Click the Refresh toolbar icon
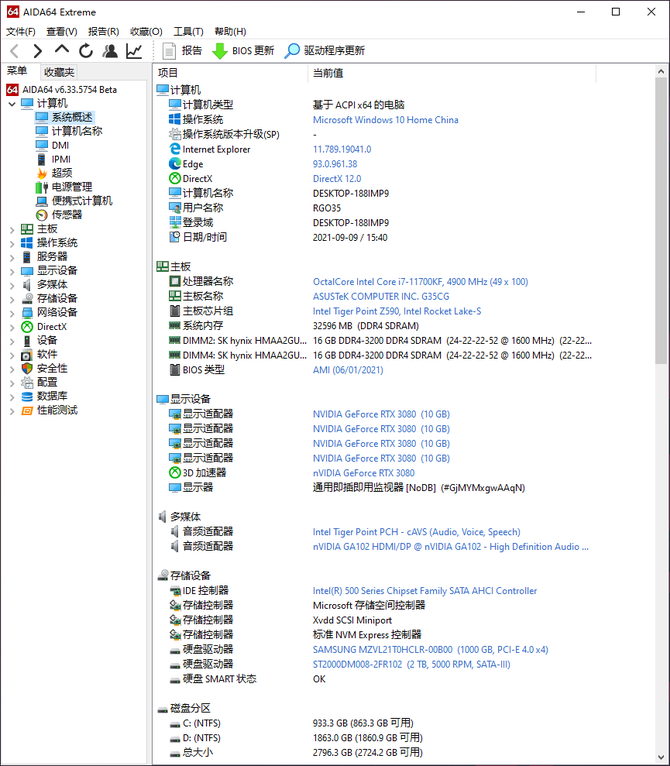Image resolution: width=670 pixels, height=766 pixels. pyautogui.click(x=86, y=50)
